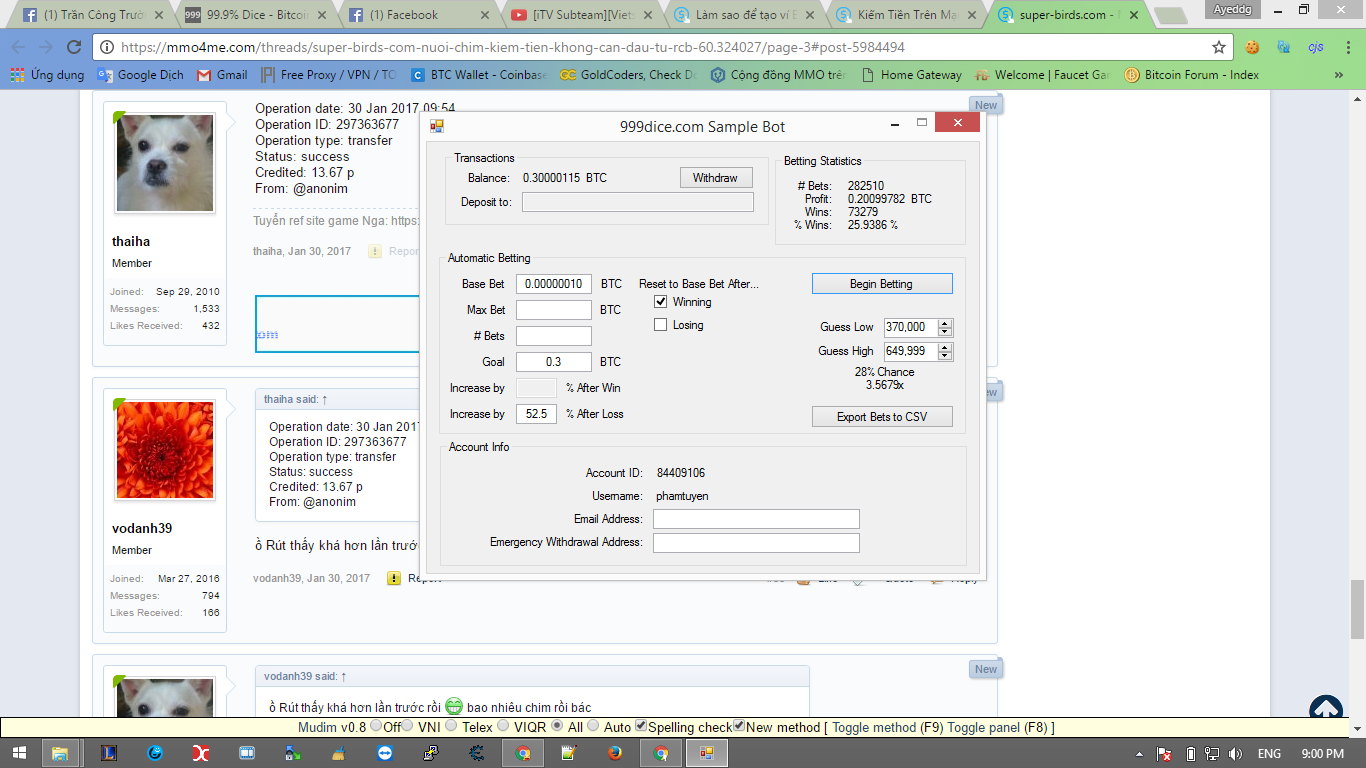Select the Mudim VIQR radio button
The width and height of the screenshot is (1366, 768).
click(x=502, y=726)
